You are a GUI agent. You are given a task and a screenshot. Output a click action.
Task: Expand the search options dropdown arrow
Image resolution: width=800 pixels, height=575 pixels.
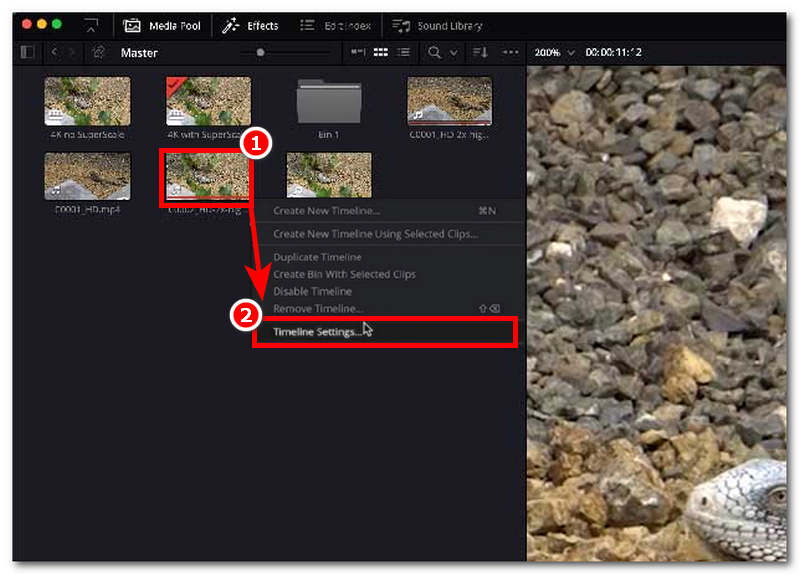click(453, 53)
